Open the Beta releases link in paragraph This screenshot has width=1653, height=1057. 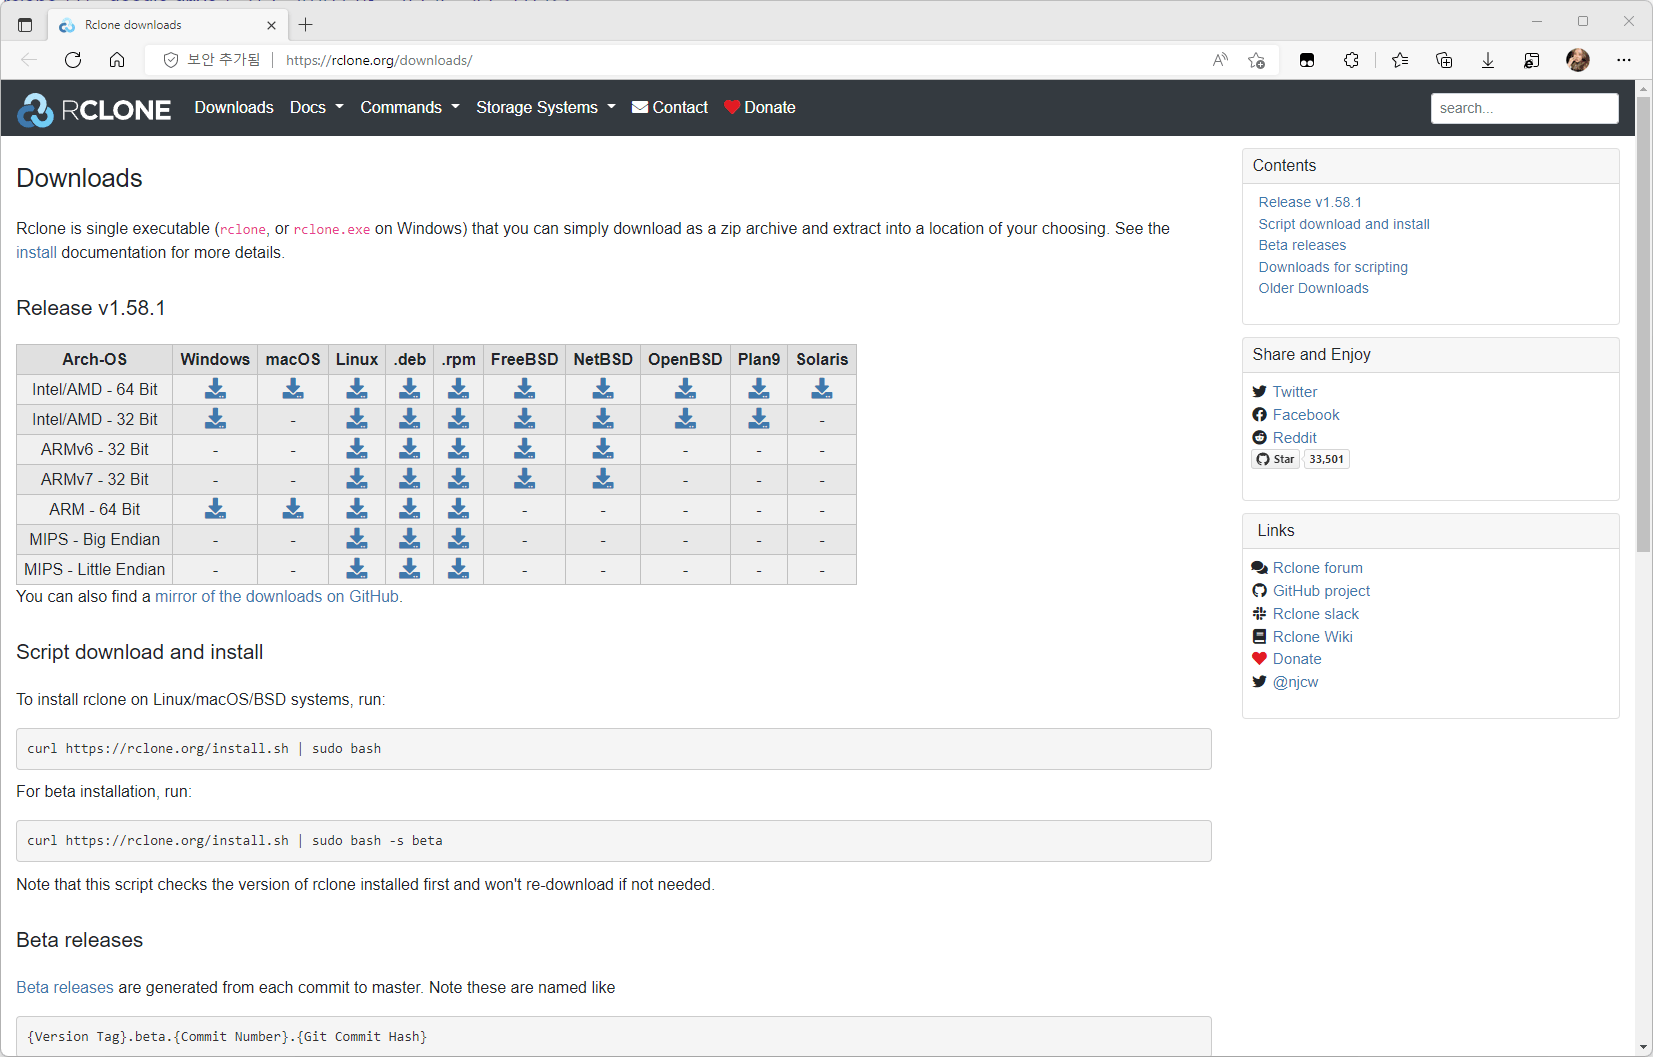pos(65,988)
